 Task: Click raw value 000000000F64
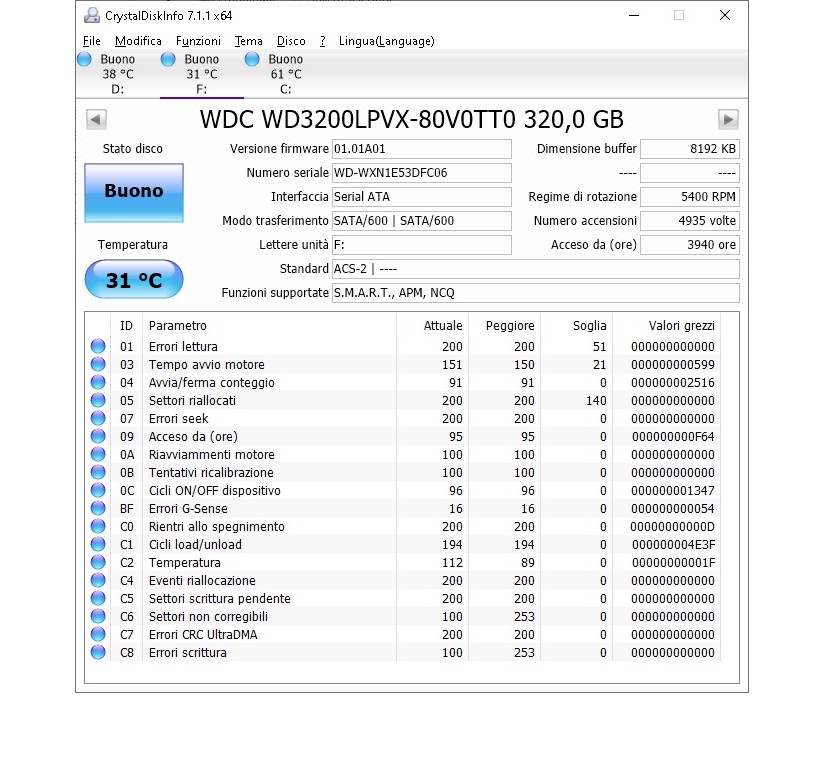click(673, 436)
